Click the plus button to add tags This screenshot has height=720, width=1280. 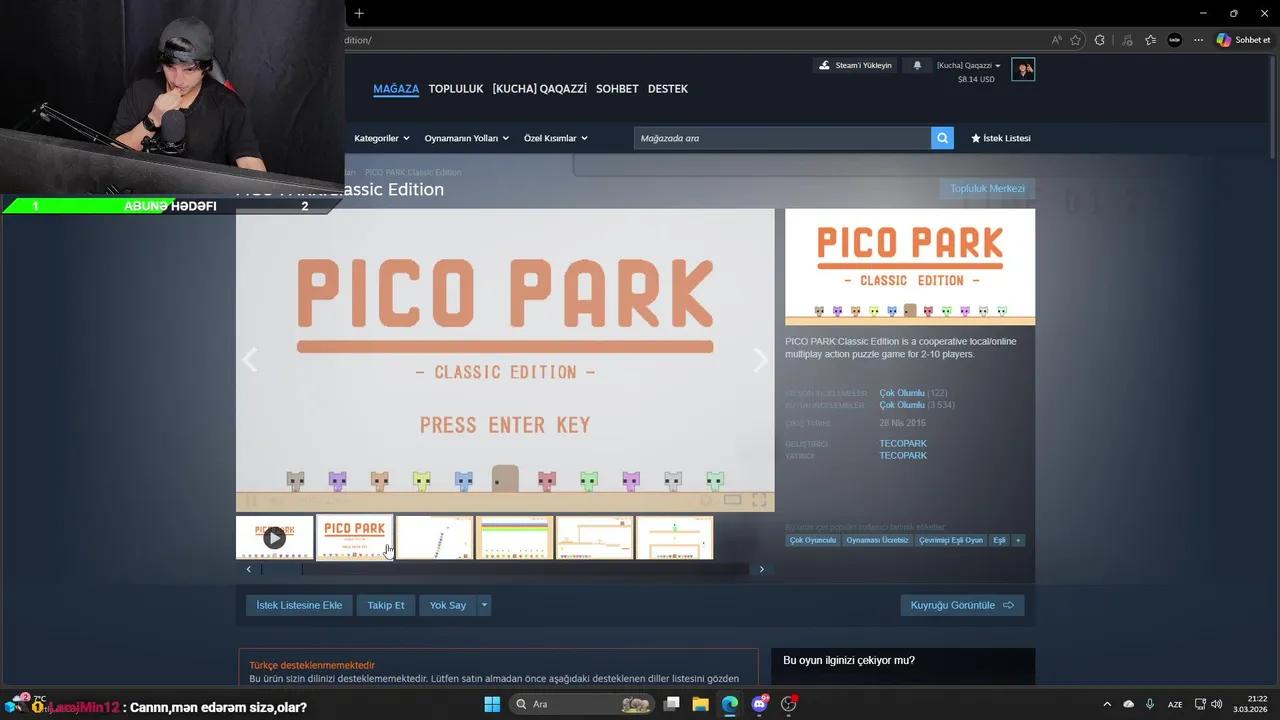click(x=1018, y=540)
